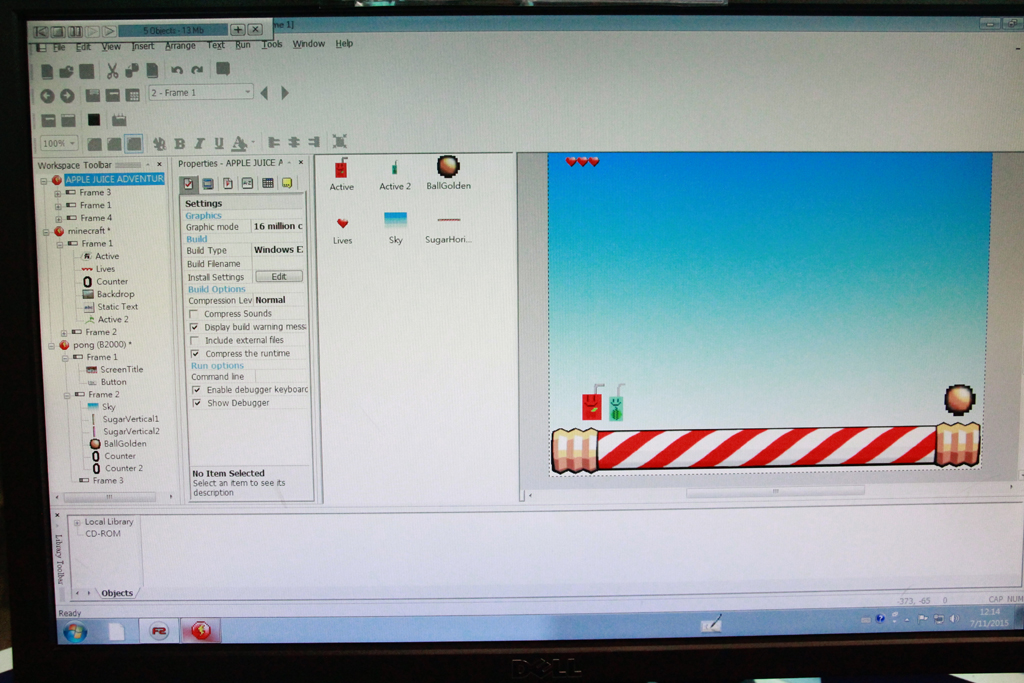Select Local Library in the library tree
The width and height of the screenshot is (1024, 683).
click(108, 522)
